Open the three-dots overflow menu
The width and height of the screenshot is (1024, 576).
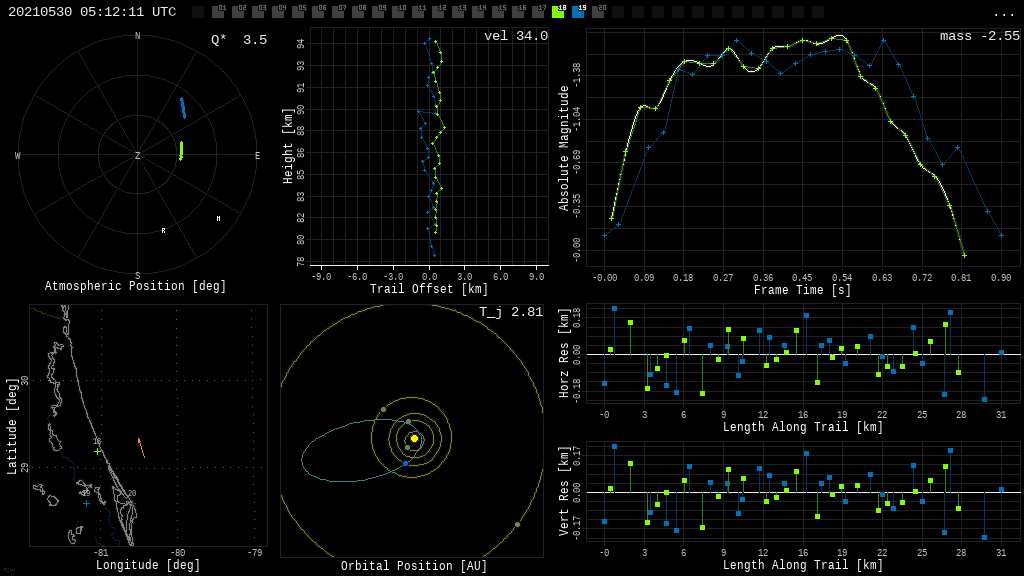click(x=1003, y=13)
